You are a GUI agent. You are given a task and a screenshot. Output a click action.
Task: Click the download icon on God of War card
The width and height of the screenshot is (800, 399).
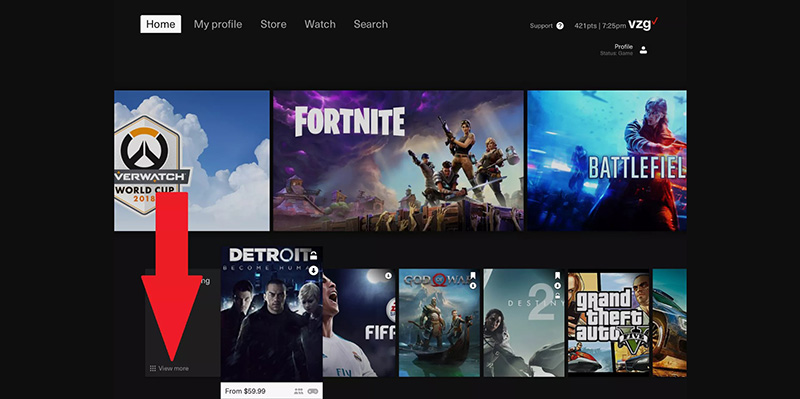click(x=473, y=286)
